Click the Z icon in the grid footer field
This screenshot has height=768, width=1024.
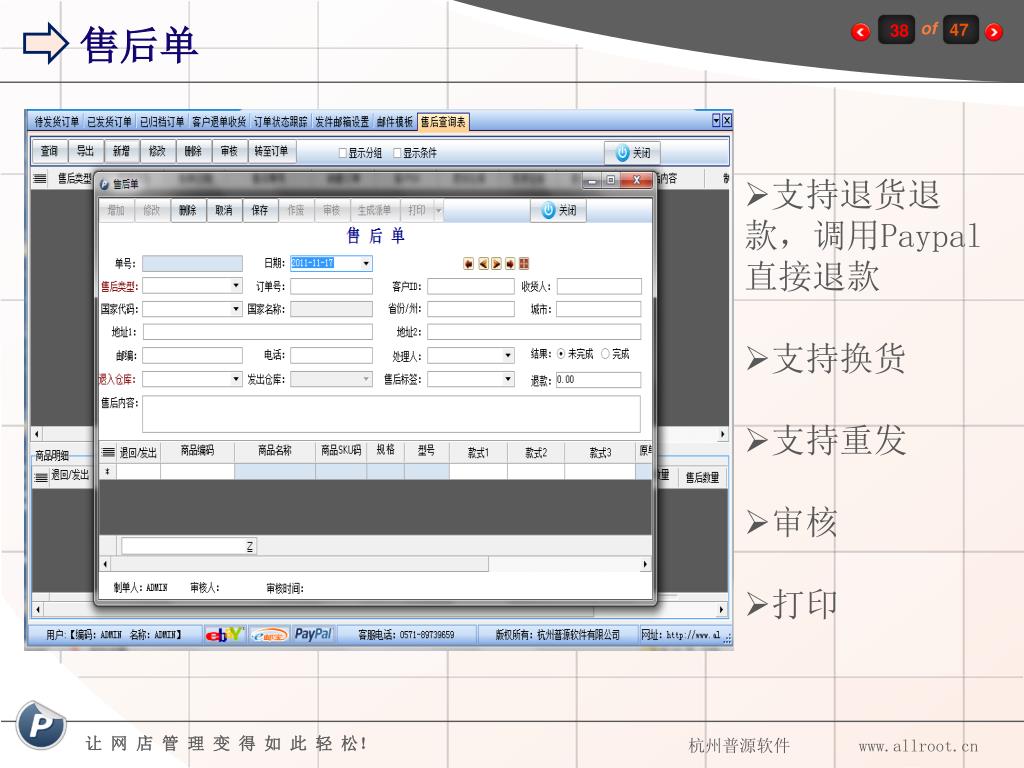point(249,546)
